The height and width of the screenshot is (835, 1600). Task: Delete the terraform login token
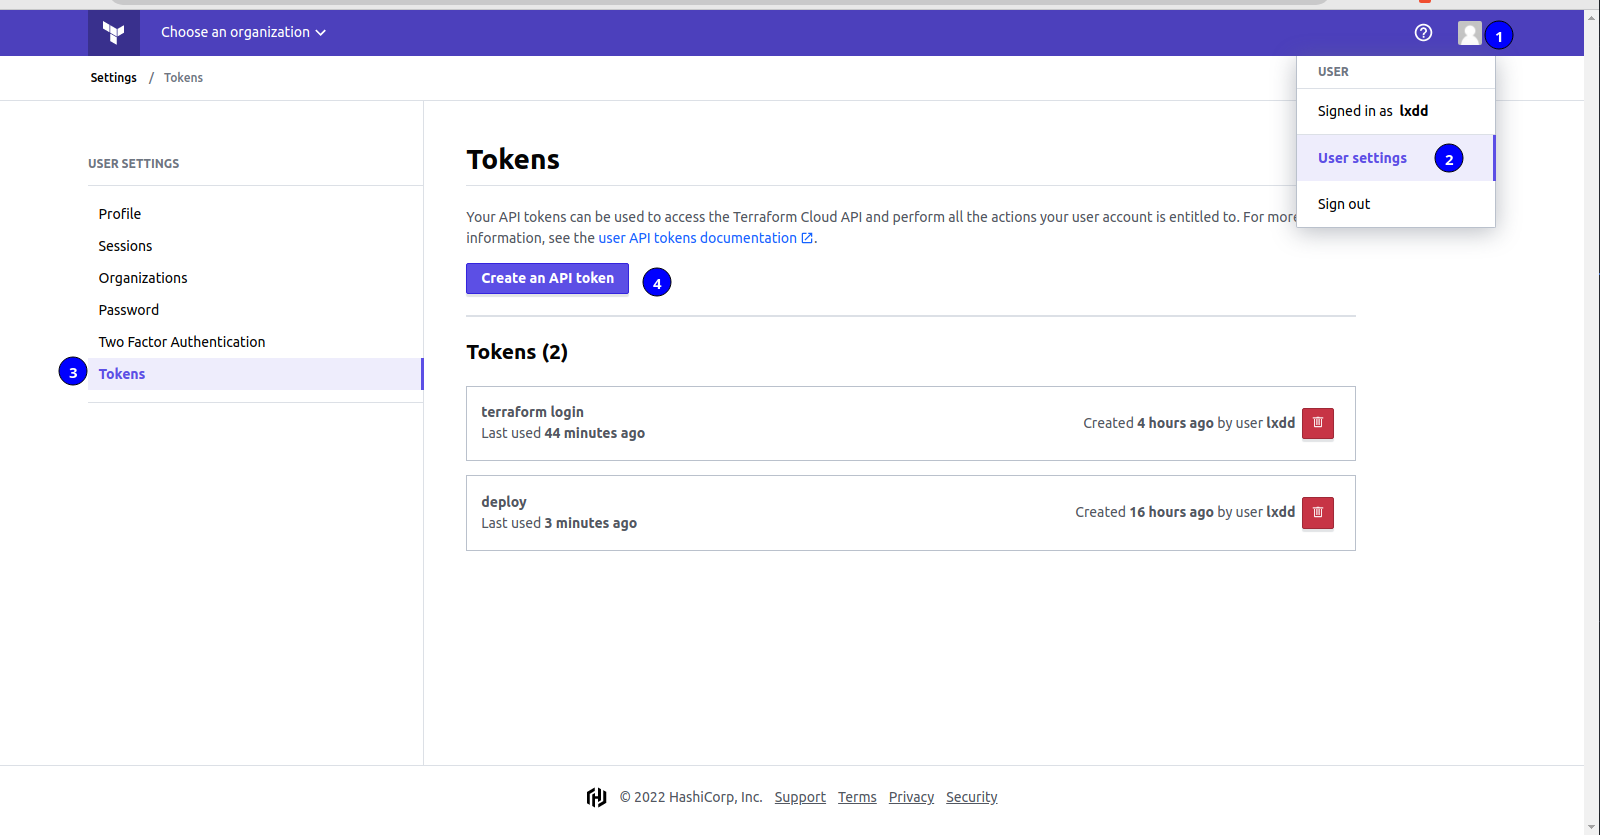pyautogui.click(x=1318, y=423)
